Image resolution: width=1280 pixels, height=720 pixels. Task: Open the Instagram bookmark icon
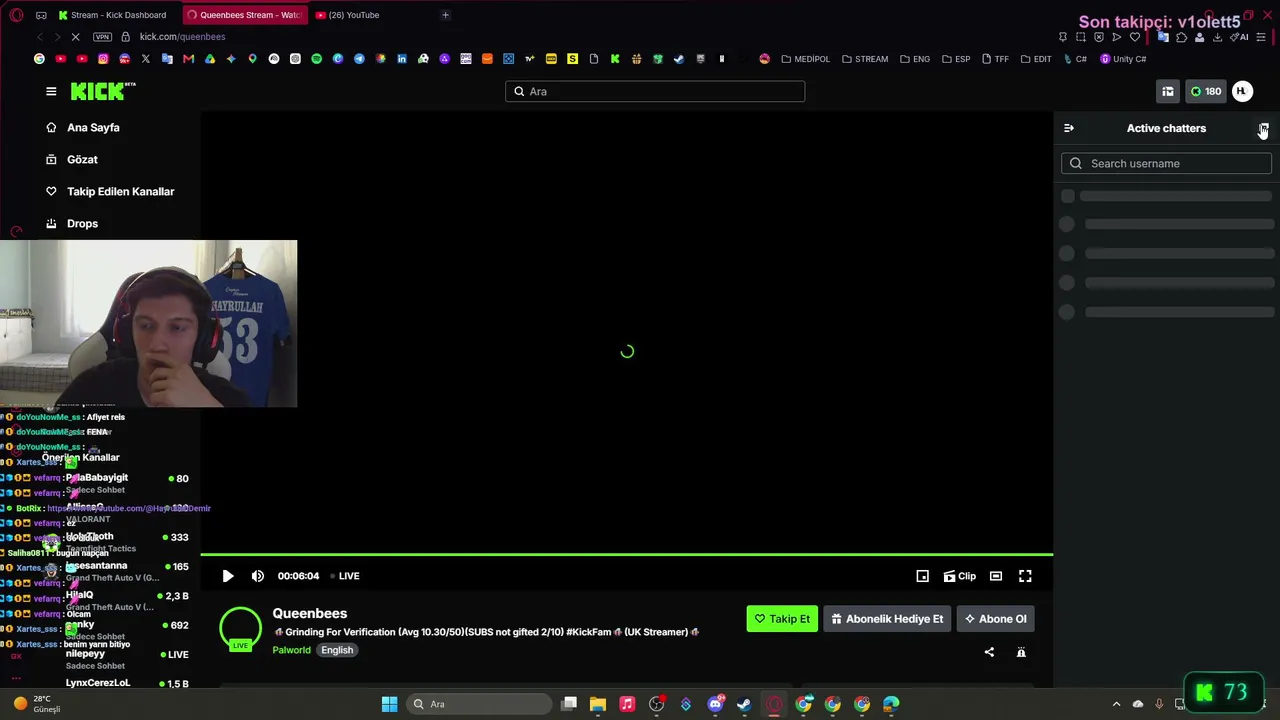point(103,59)
